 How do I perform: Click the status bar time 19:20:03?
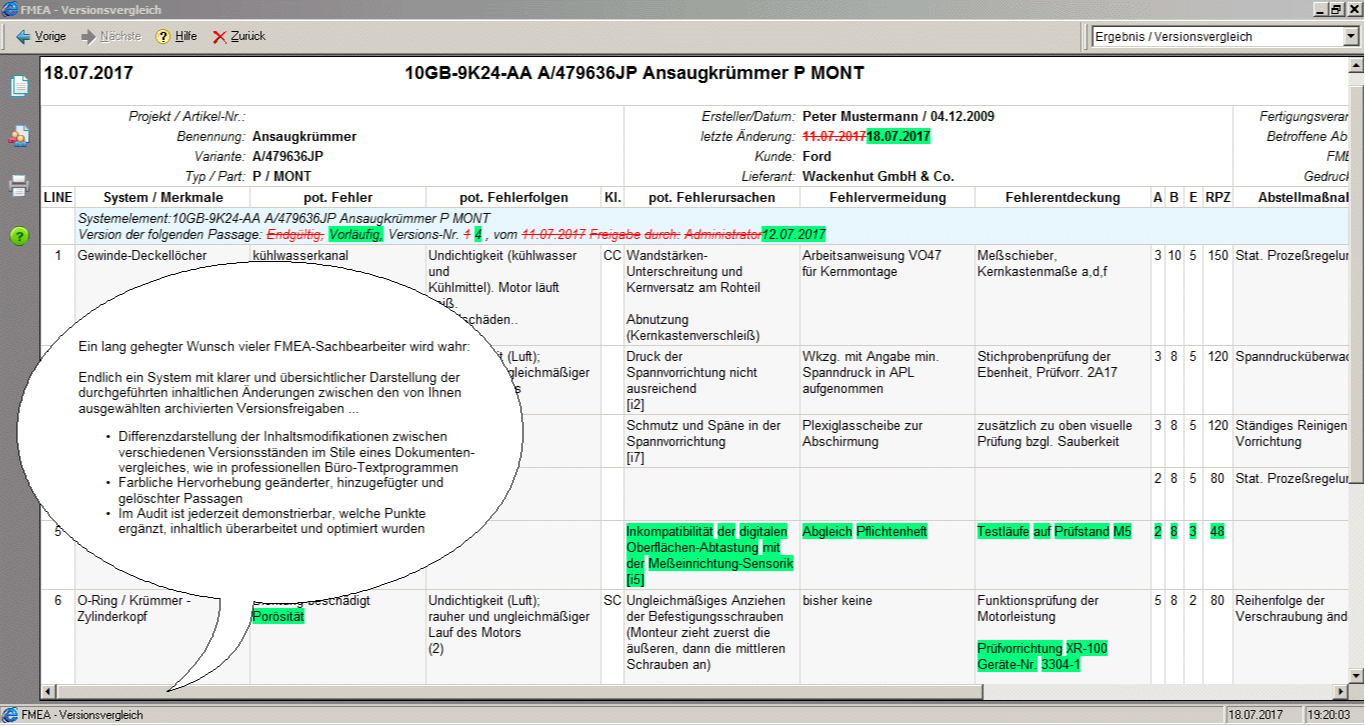tap(1328, 715)
